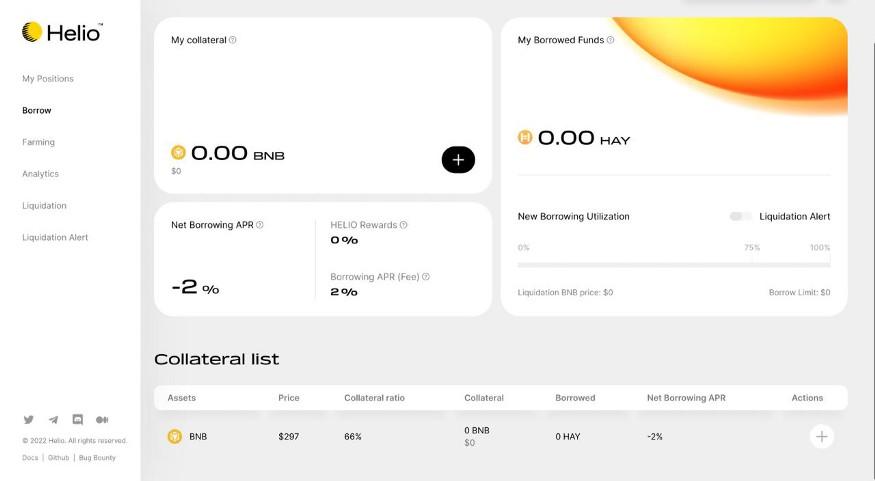Open the Bug Bounty link
875x481 pixels.
(97, 458)
